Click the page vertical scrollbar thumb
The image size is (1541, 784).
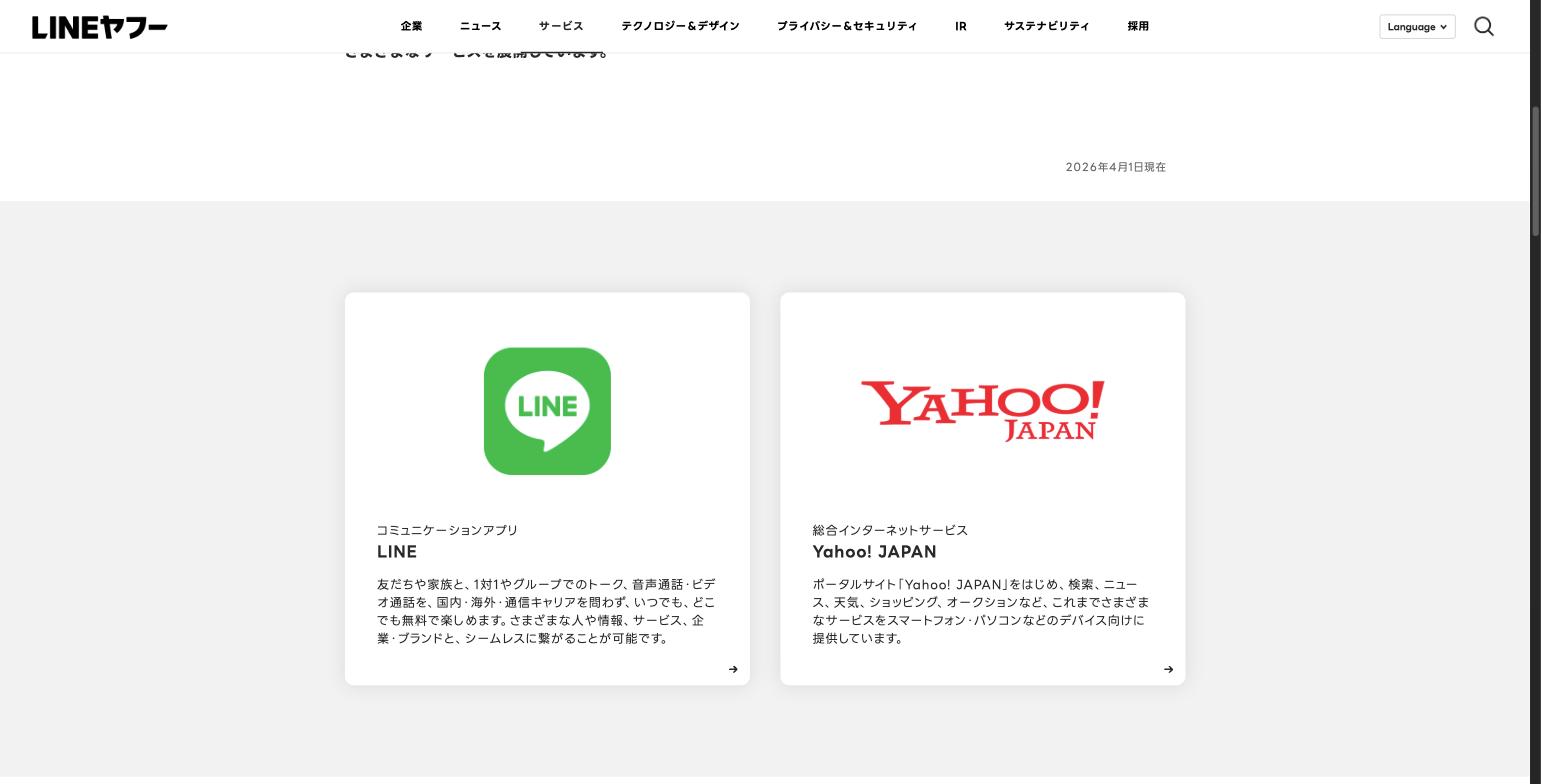1535,170
